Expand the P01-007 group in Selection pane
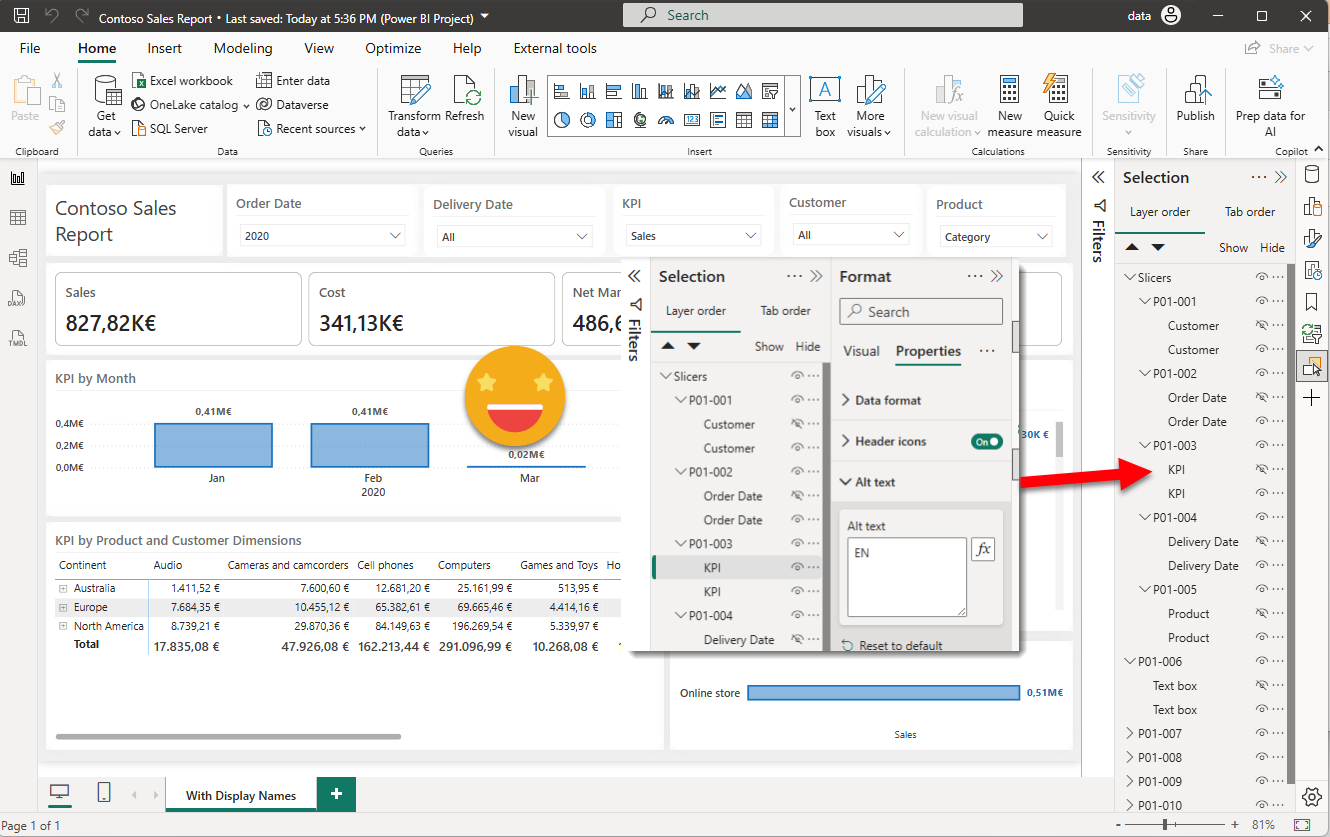Screen dimensions: 1330x837 [1131, 734]
